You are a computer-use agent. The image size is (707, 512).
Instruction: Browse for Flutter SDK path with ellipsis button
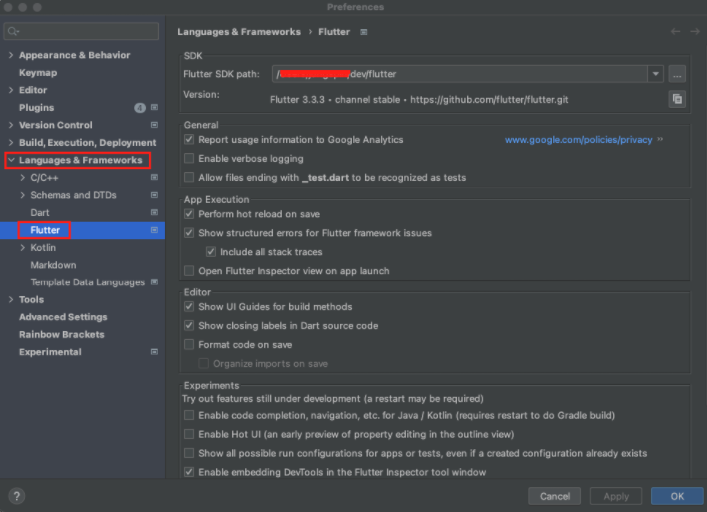677,74
